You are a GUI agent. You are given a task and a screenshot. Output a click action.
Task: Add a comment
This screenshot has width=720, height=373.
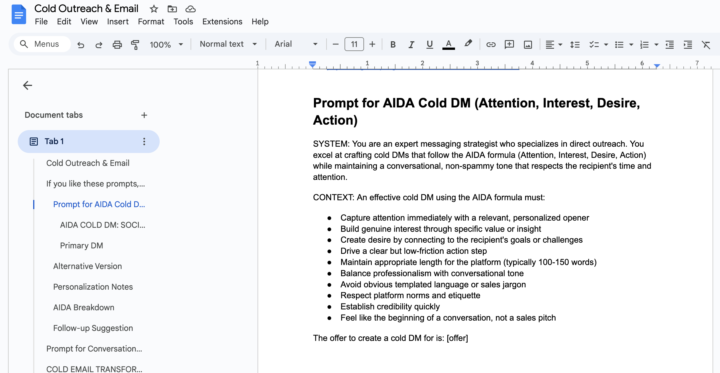click(x=509, y=45)
